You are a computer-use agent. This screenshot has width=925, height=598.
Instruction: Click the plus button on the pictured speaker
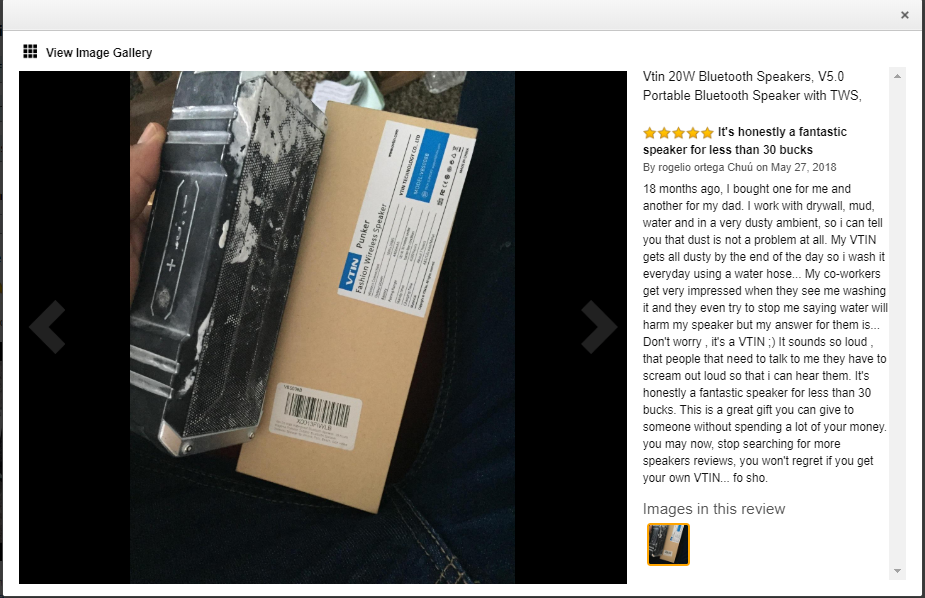coord(170,265)
